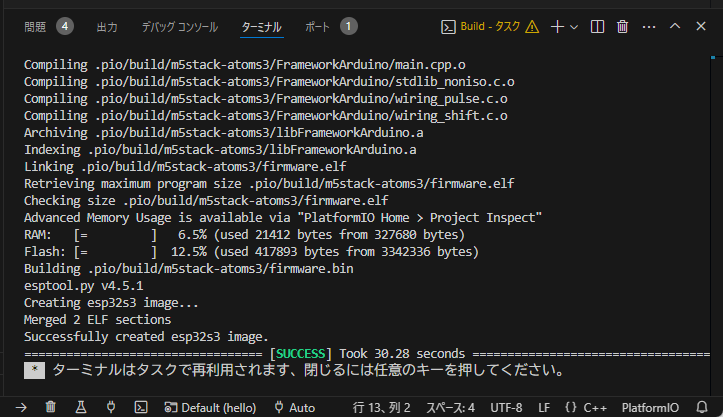
Task: Select the ターミナル tab
Action: point(261,27)
